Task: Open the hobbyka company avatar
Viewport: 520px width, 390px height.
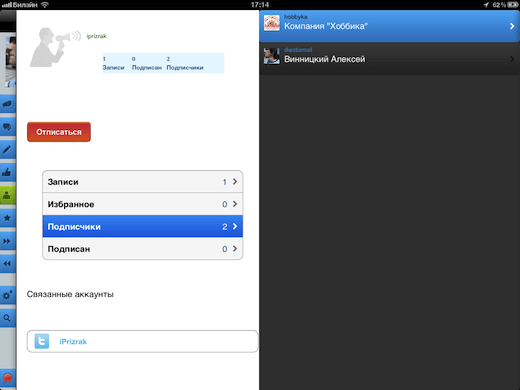Action: click(272, 23)
